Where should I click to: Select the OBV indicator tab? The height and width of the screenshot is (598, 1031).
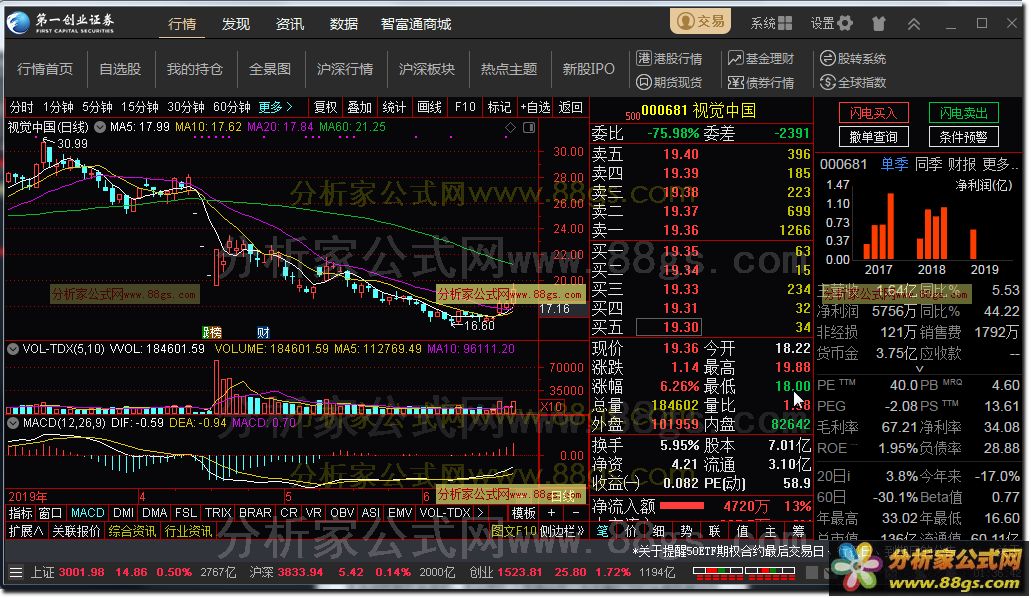[342, 513]
